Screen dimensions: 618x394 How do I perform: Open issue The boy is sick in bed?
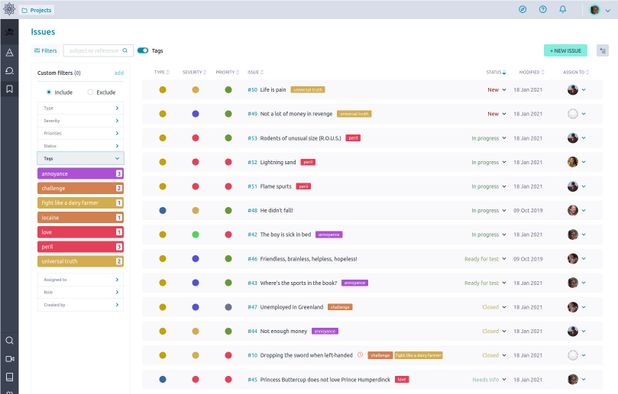pyautogui.click(x=285, y=234)
